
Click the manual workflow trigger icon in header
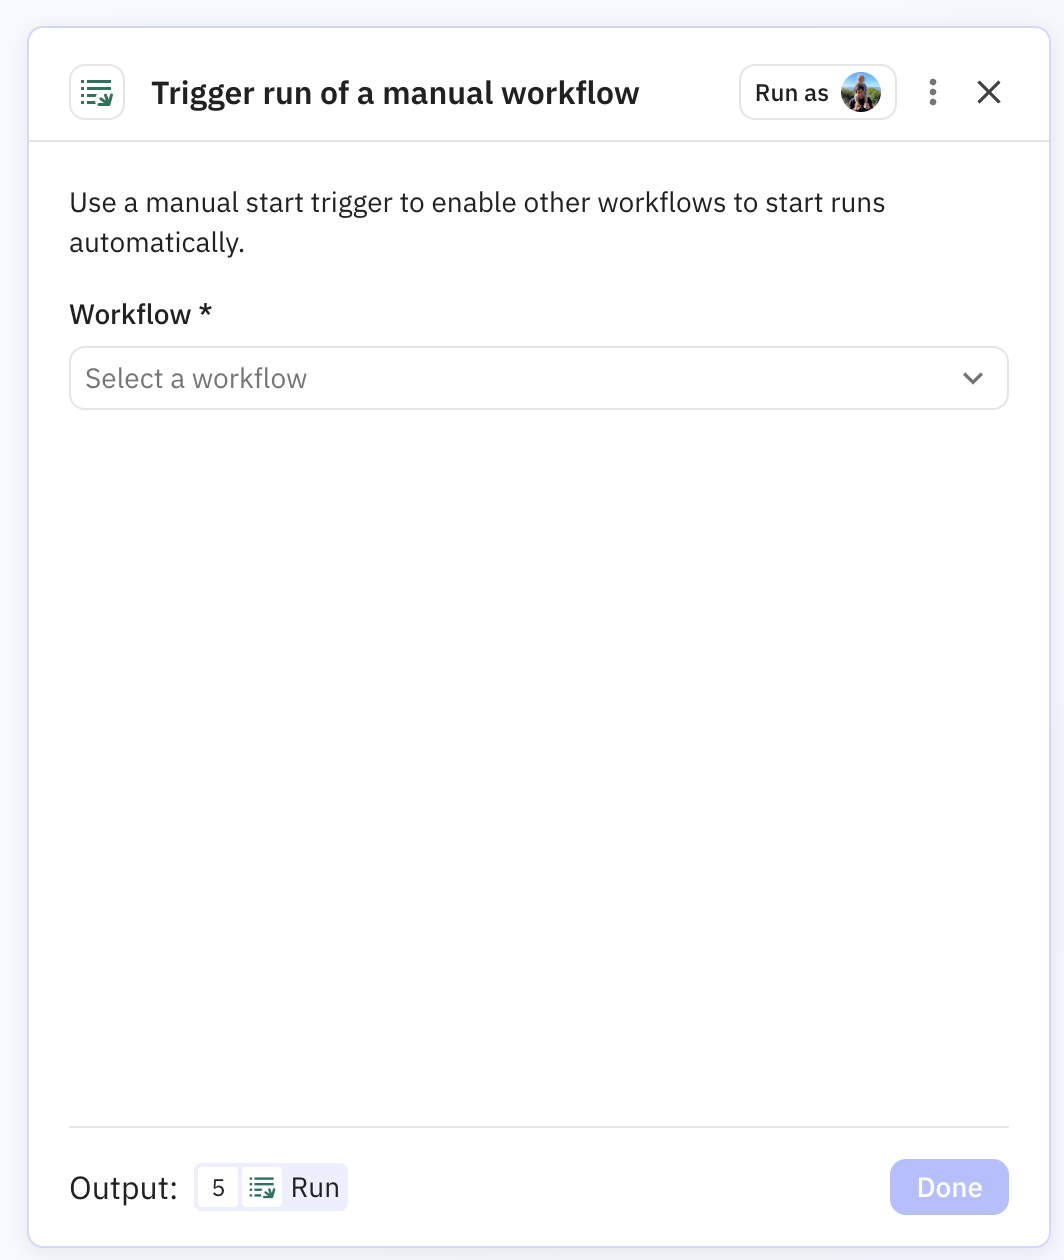click(97, 93)
